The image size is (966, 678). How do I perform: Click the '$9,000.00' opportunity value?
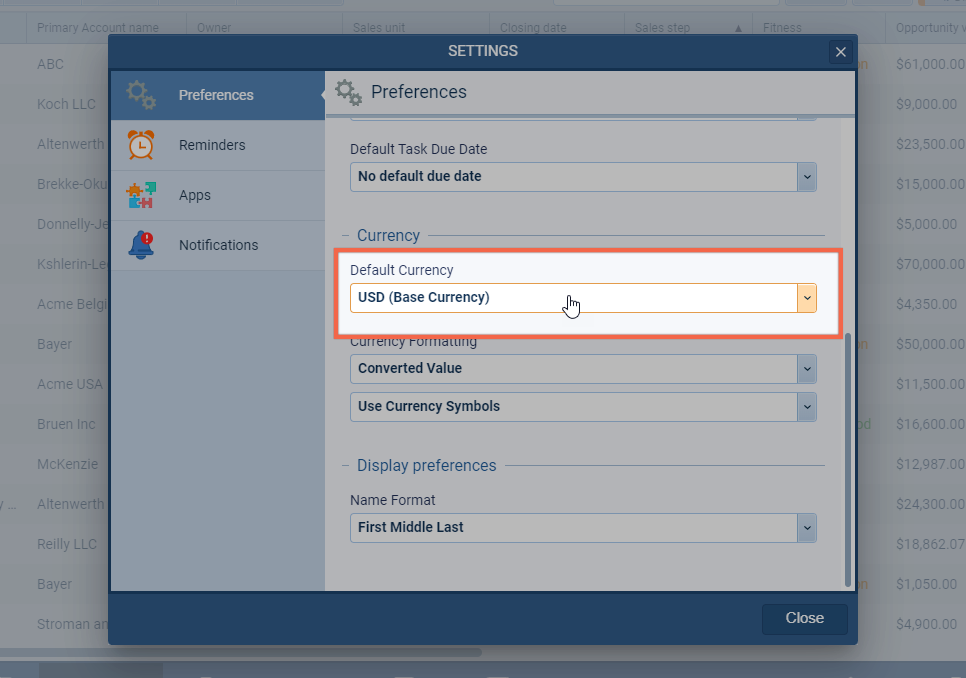click(927, 104)
